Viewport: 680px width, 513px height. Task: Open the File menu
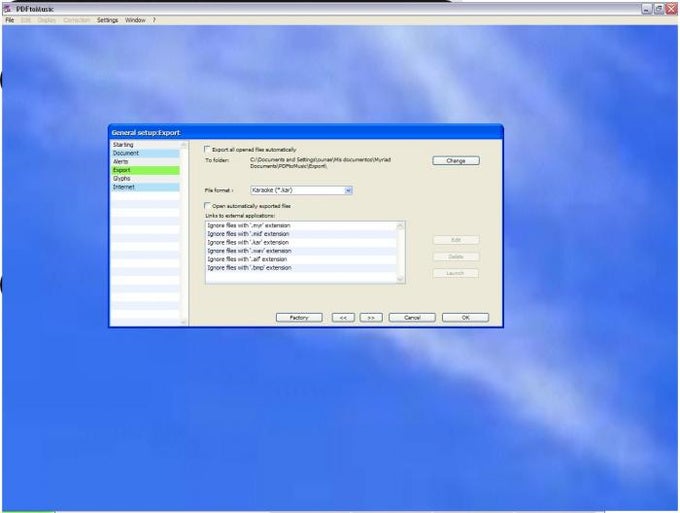tap(10, 20)
